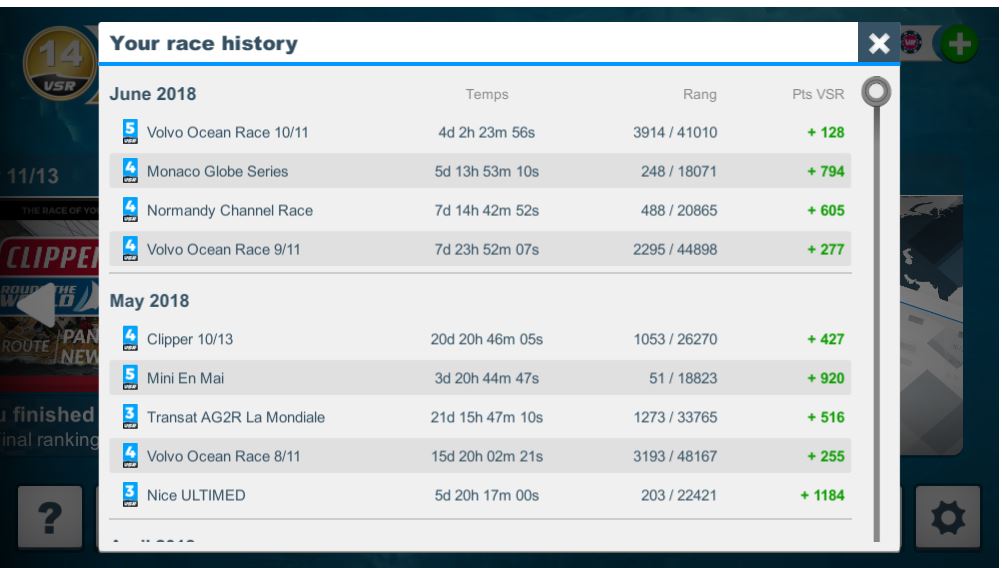Image resolution: width=1002 pixels, height=568 pixels.
Task: Click points value + 427
Action: [x=826, y=339]
